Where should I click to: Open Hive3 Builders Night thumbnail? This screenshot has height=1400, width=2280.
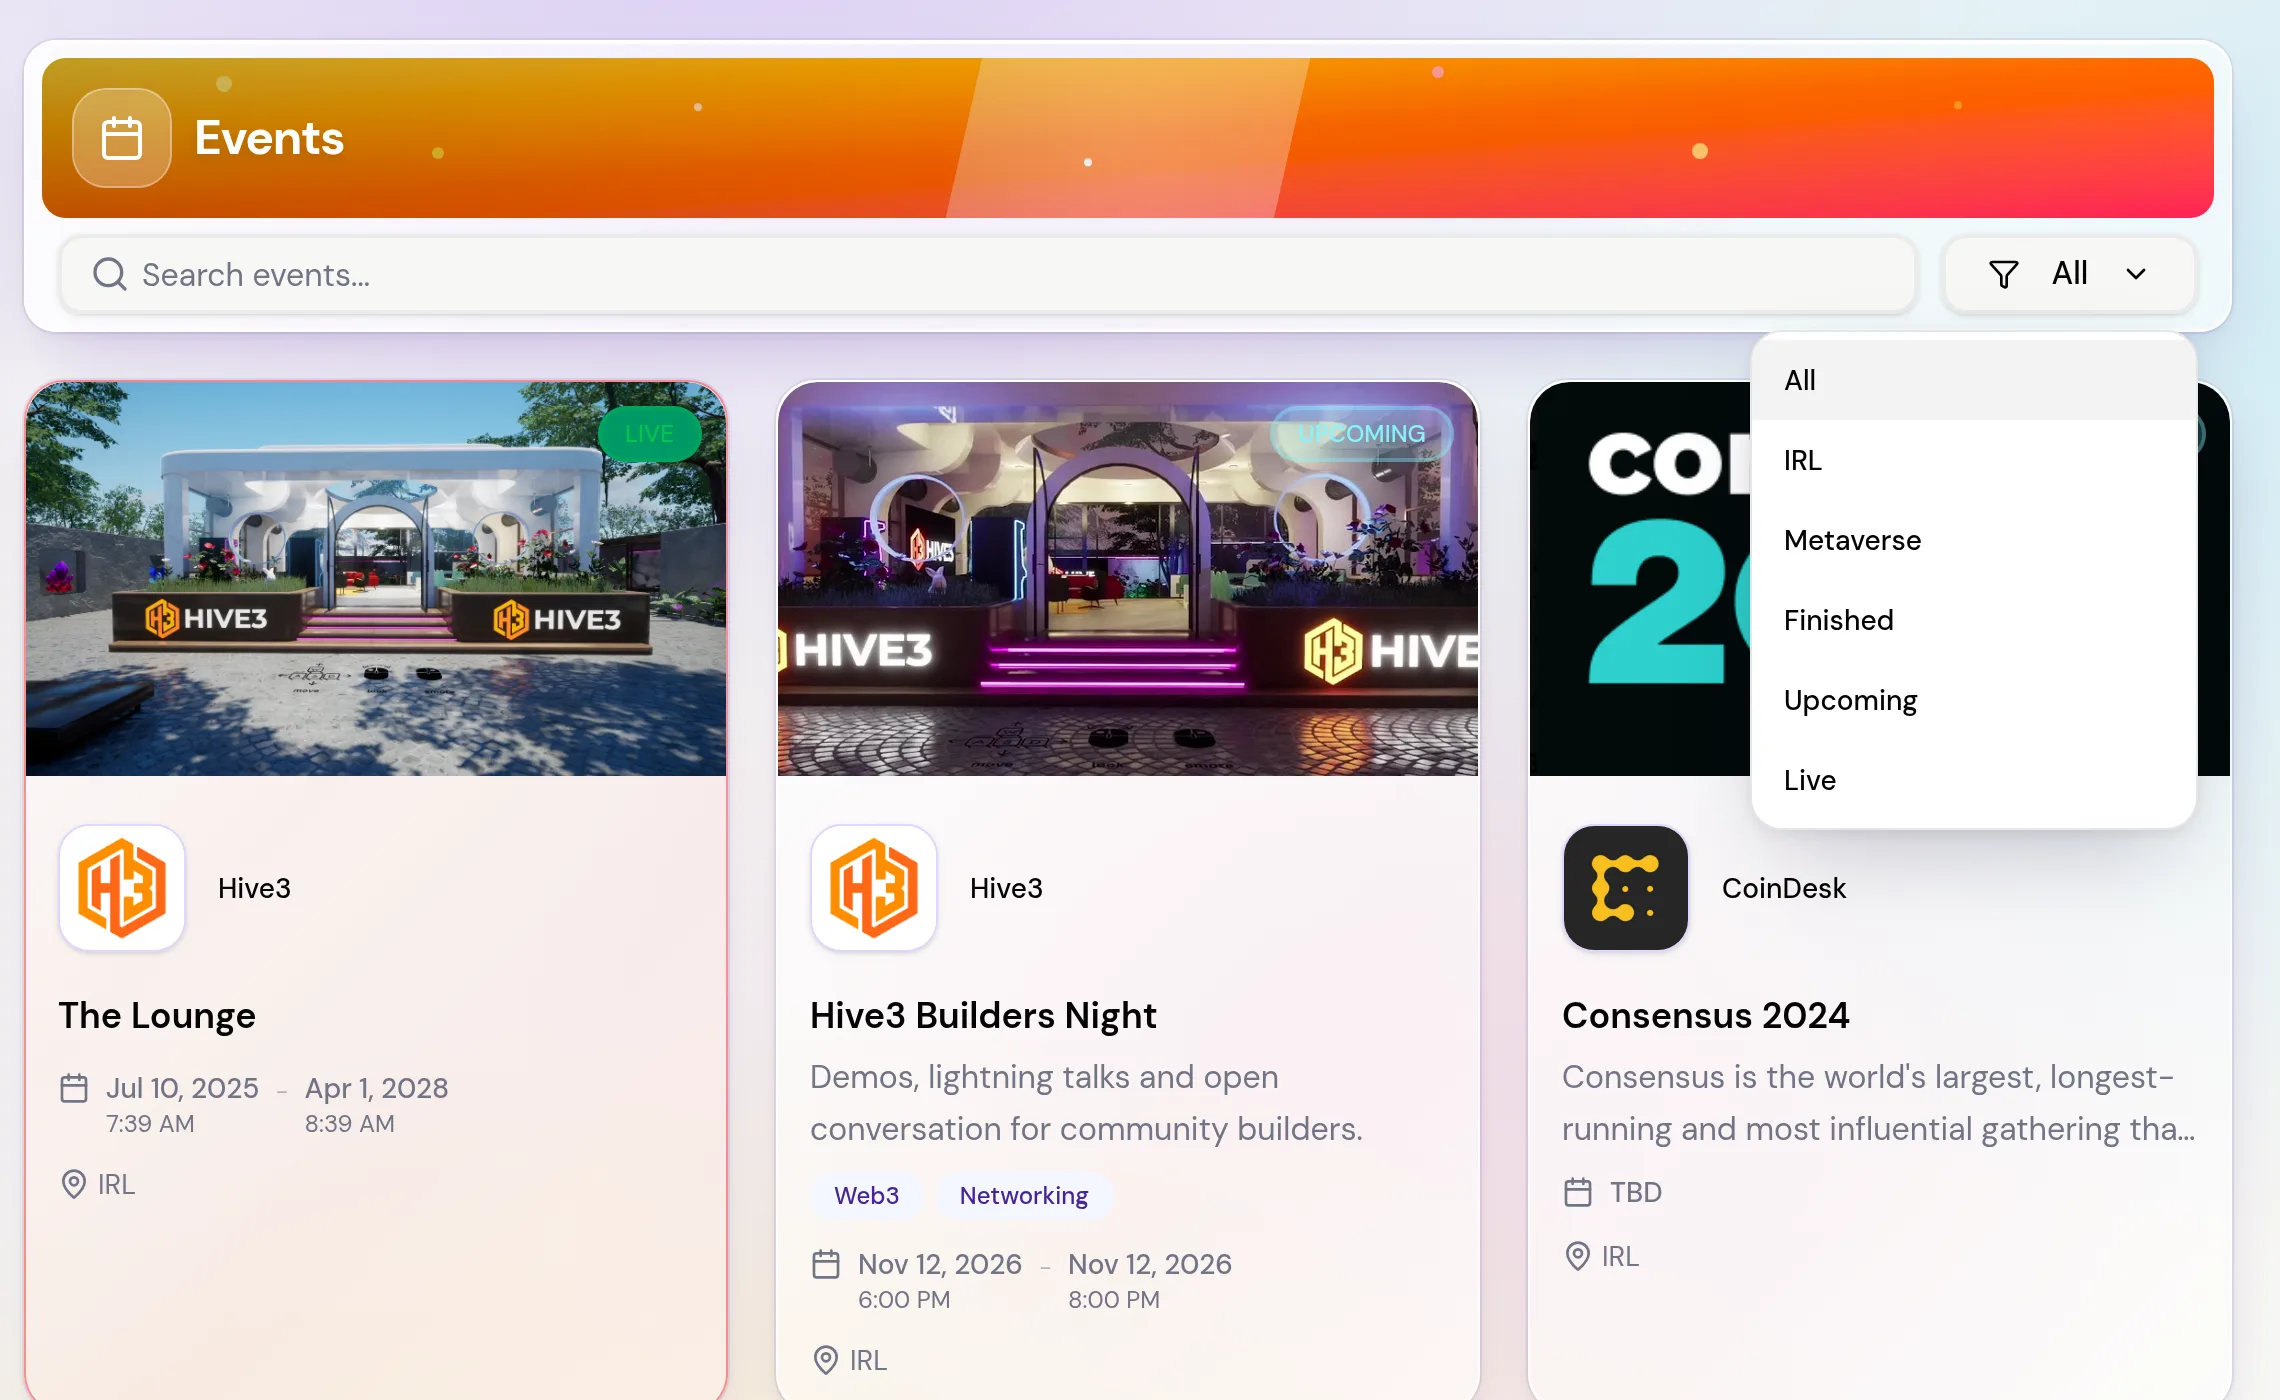[1128, 578]
